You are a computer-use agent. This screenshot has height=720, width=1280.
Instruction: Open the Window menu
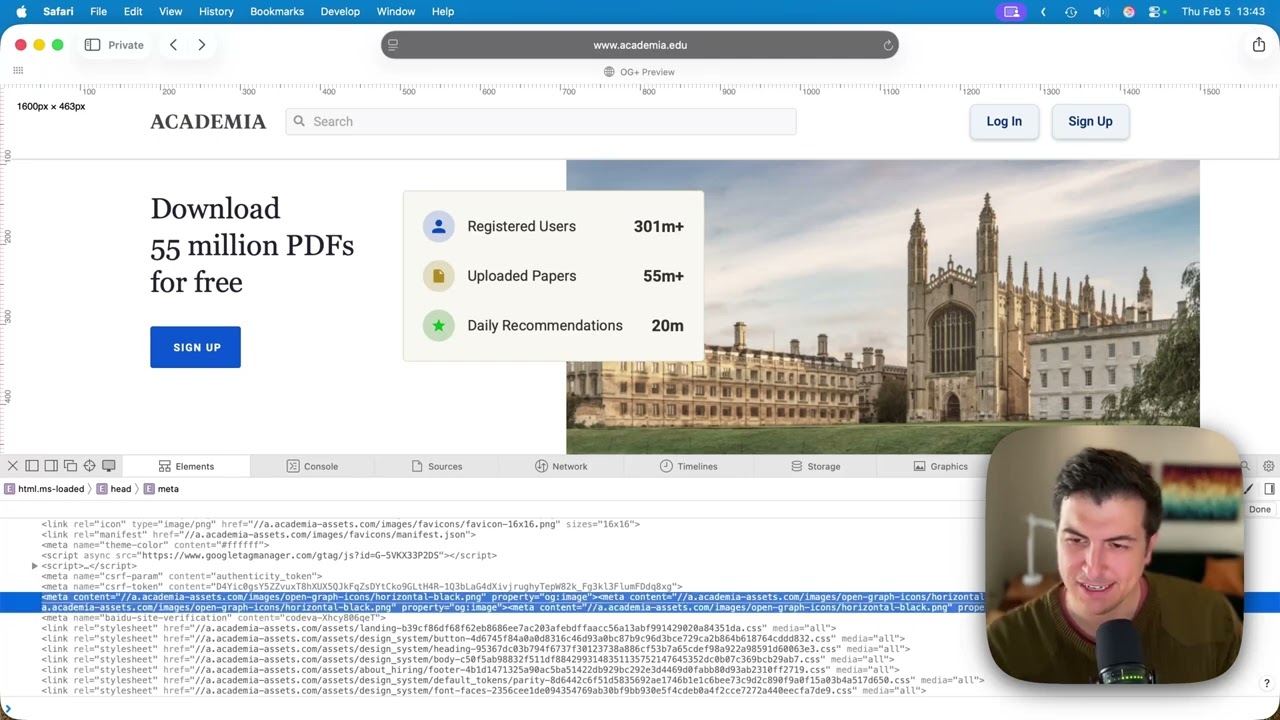pos(396,12)
